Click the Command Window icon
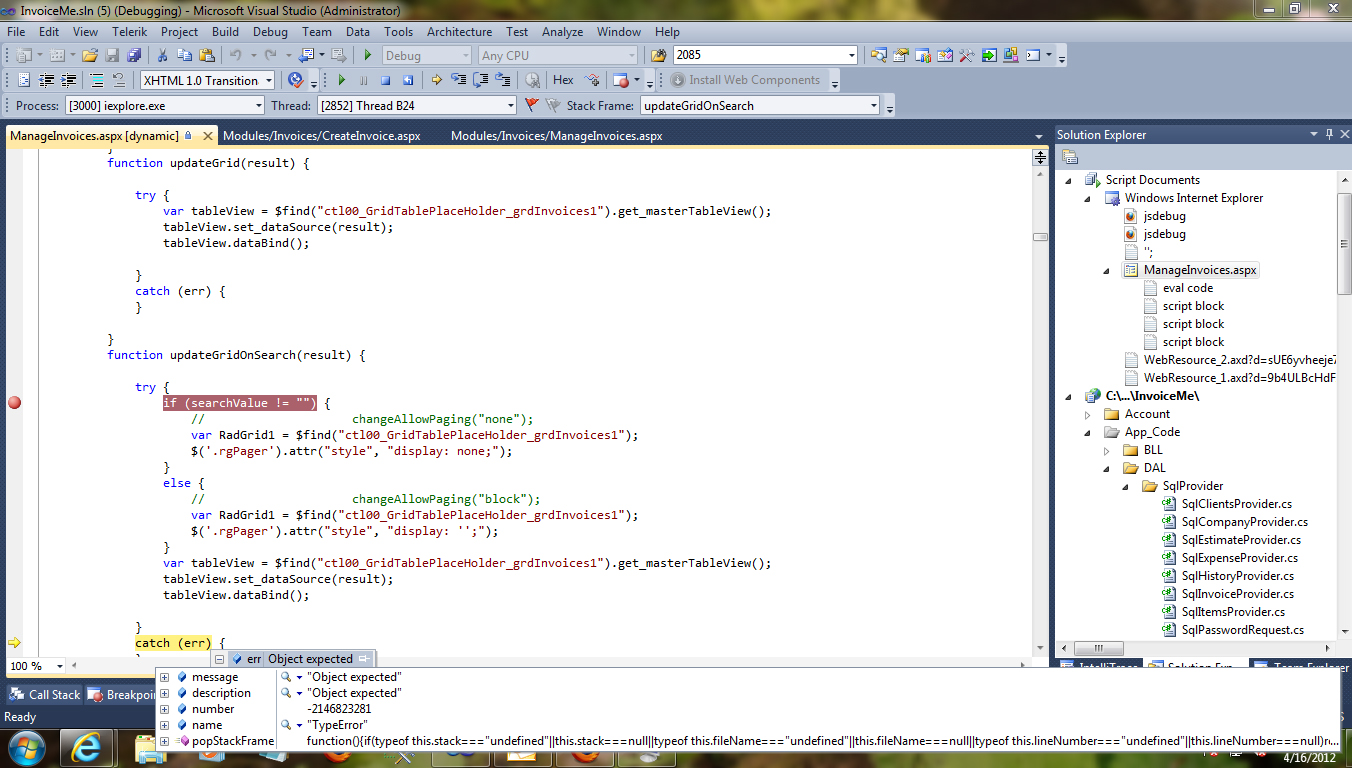This screenshot has width=1352, height=768. pos(1033,56)
